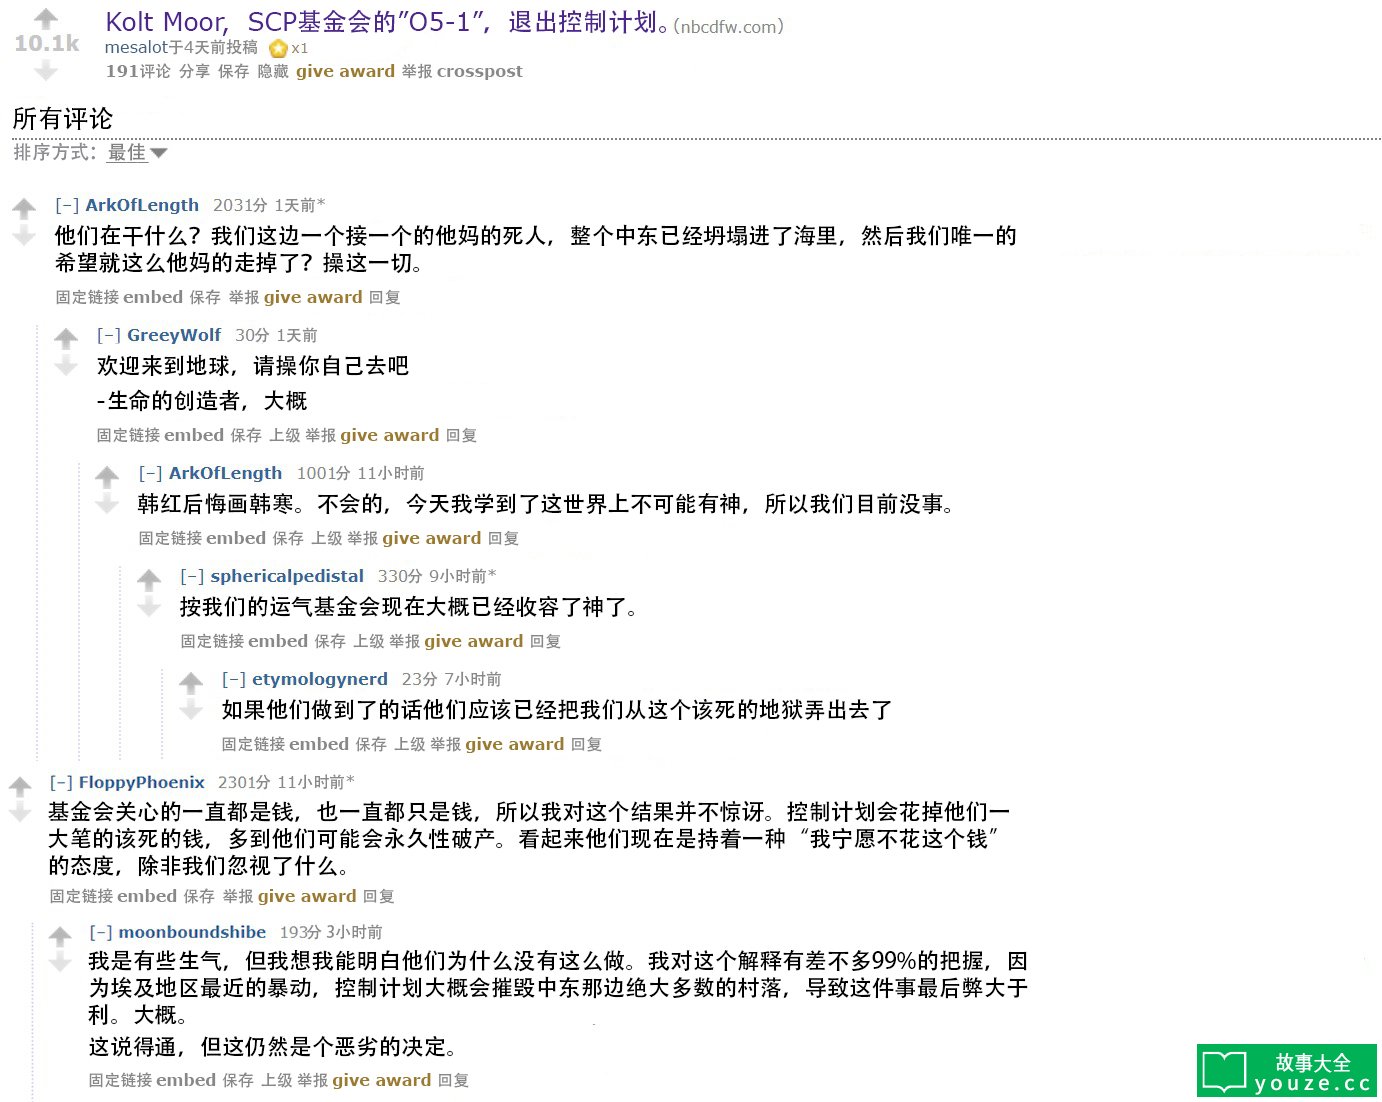Collapse GreeyWolf's comment with [–]
This screenshot has height=1102, width=1382.
(x=109, y=335)
